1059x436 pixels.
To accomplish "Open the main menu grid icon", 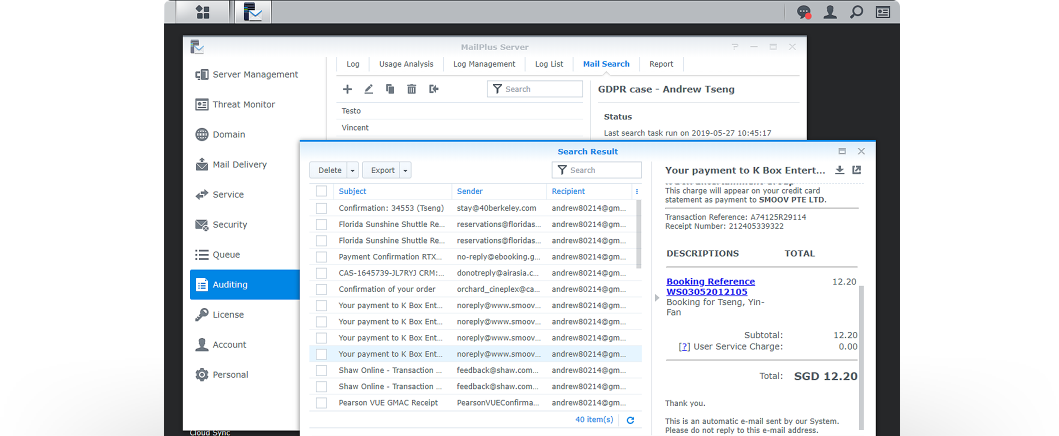I will tap(203, 12).
